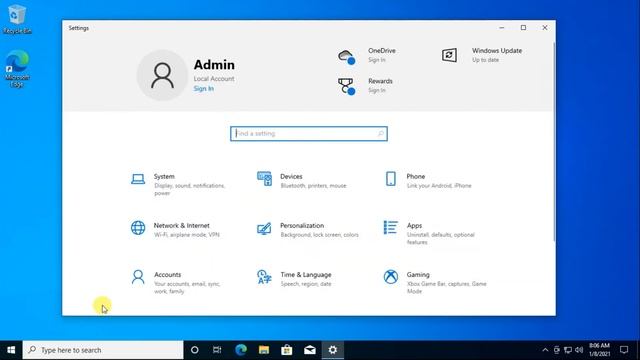Open the Phone category title
The width and height of the screenshot is (640, 360).
[x=416, y=176]
